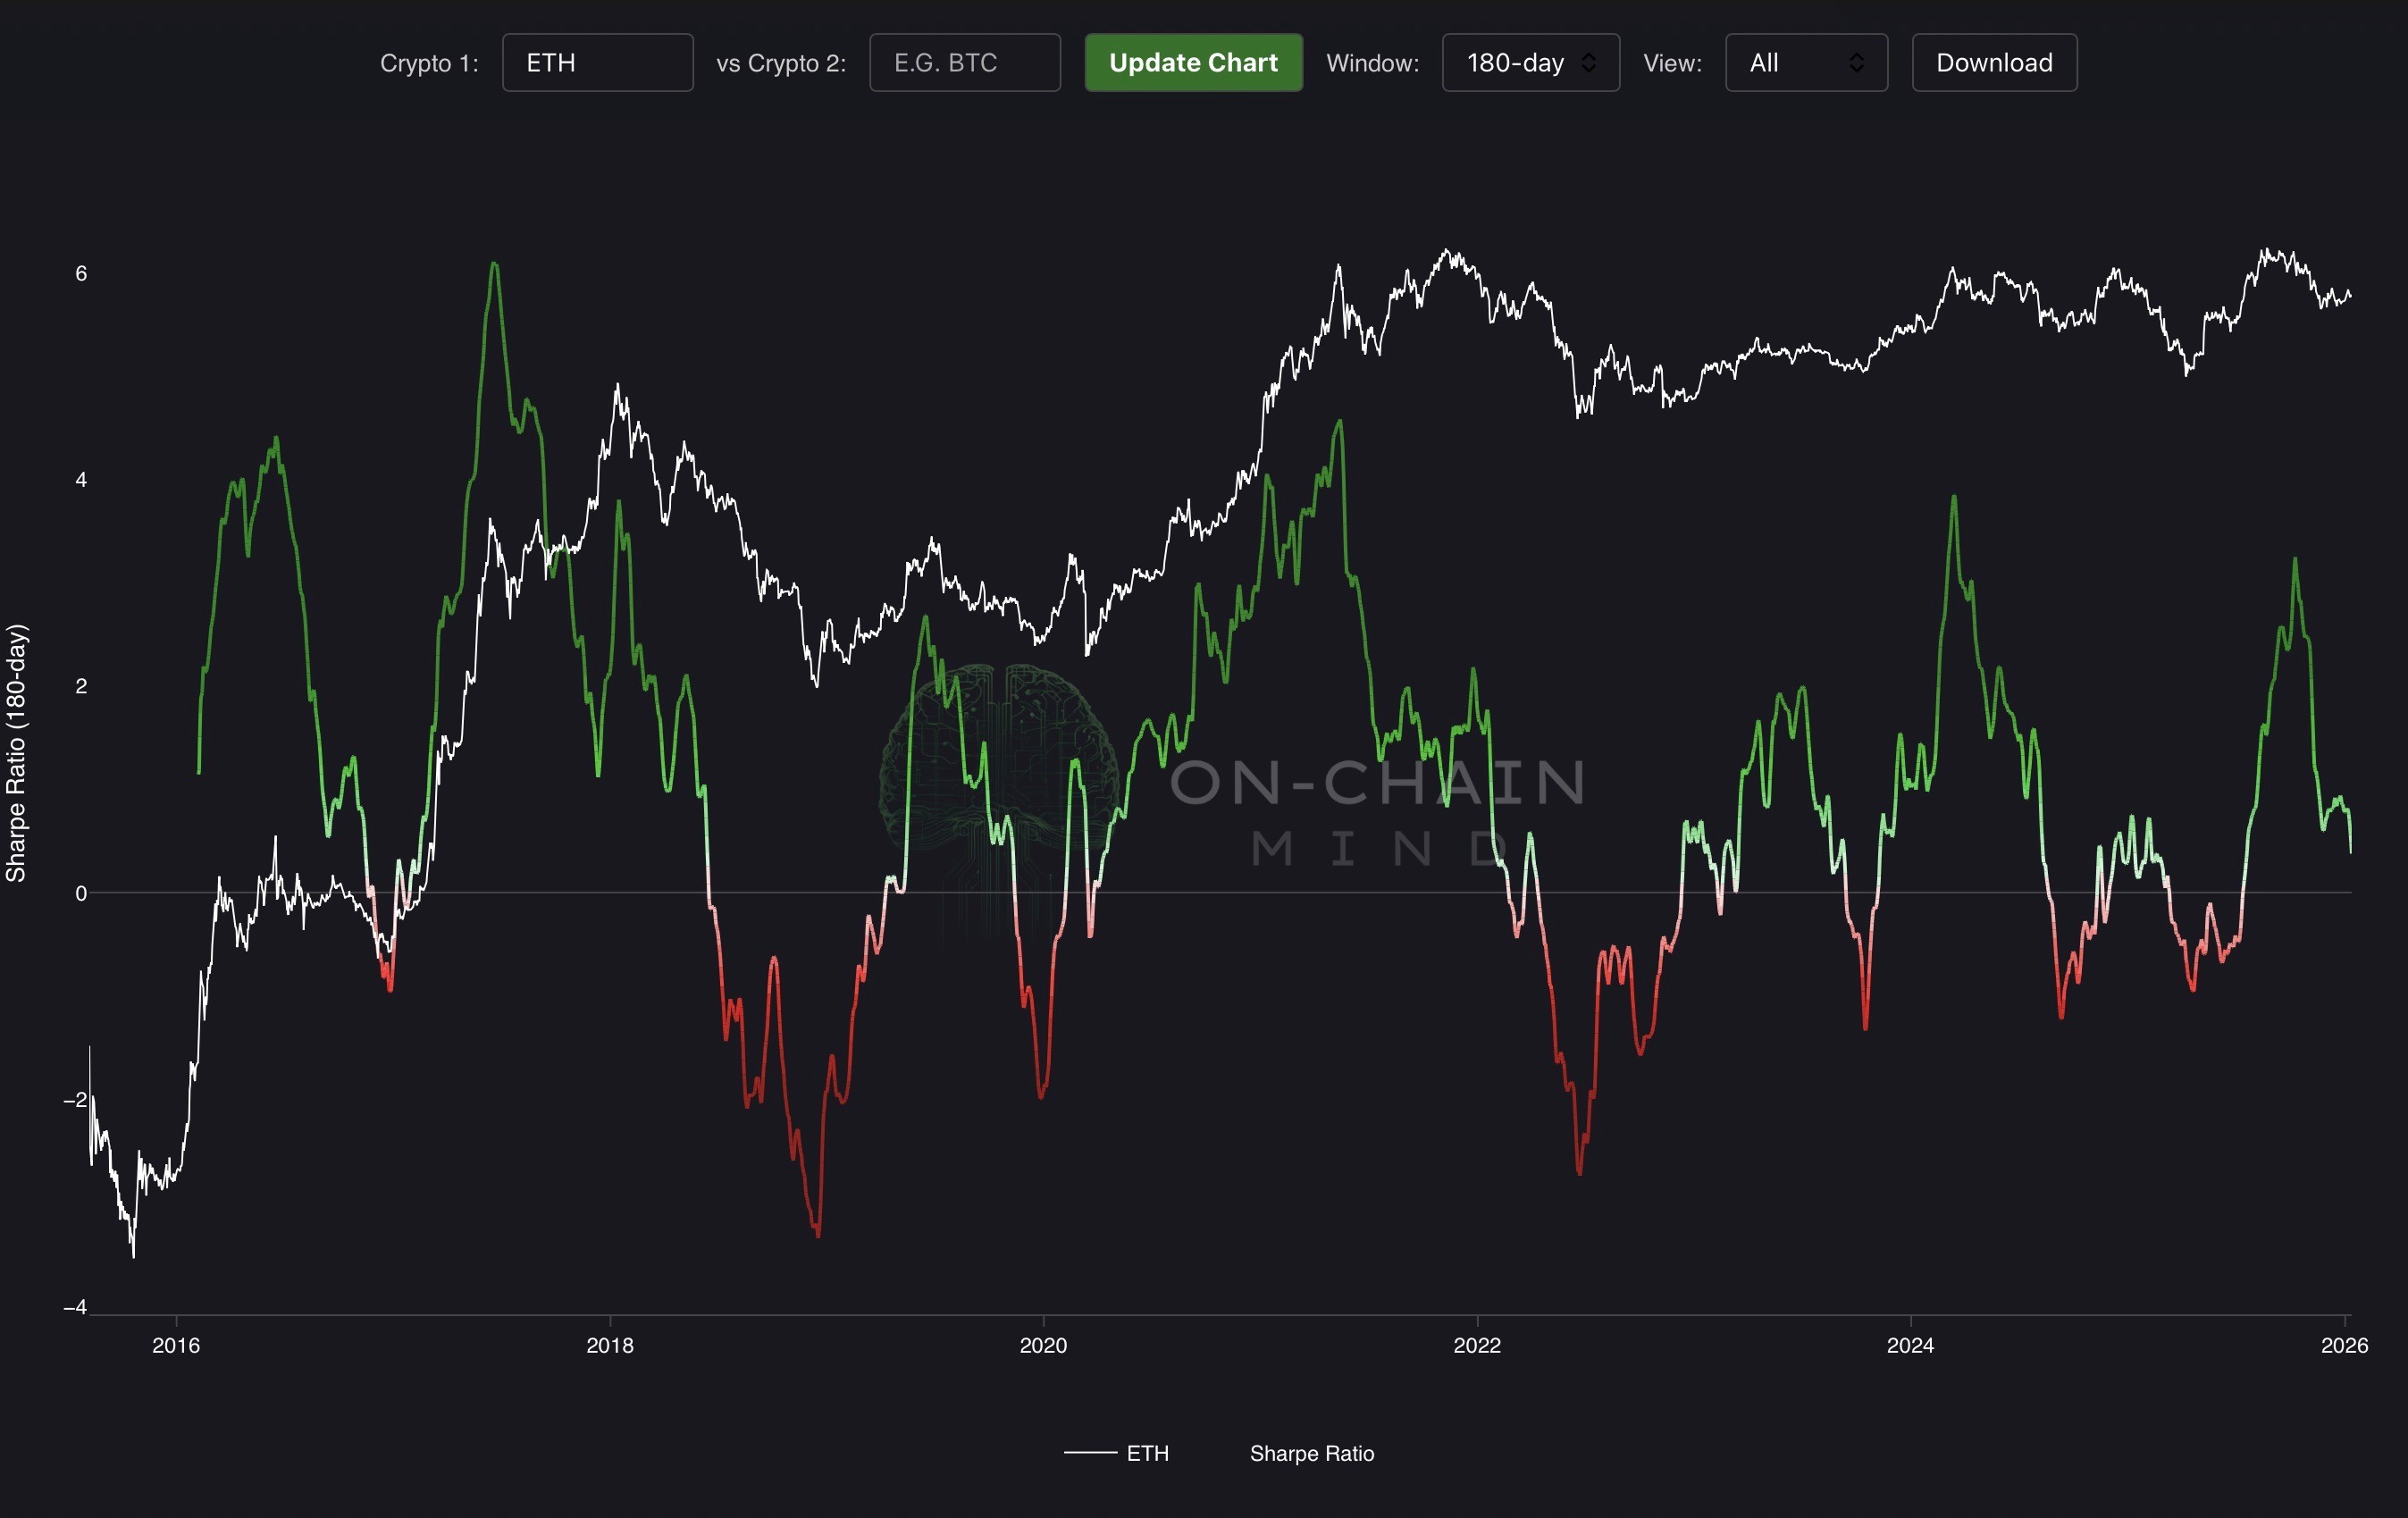2408x1518 pixels.
Task: Click the 6 y-axis tick label
Action: (81, 274)
